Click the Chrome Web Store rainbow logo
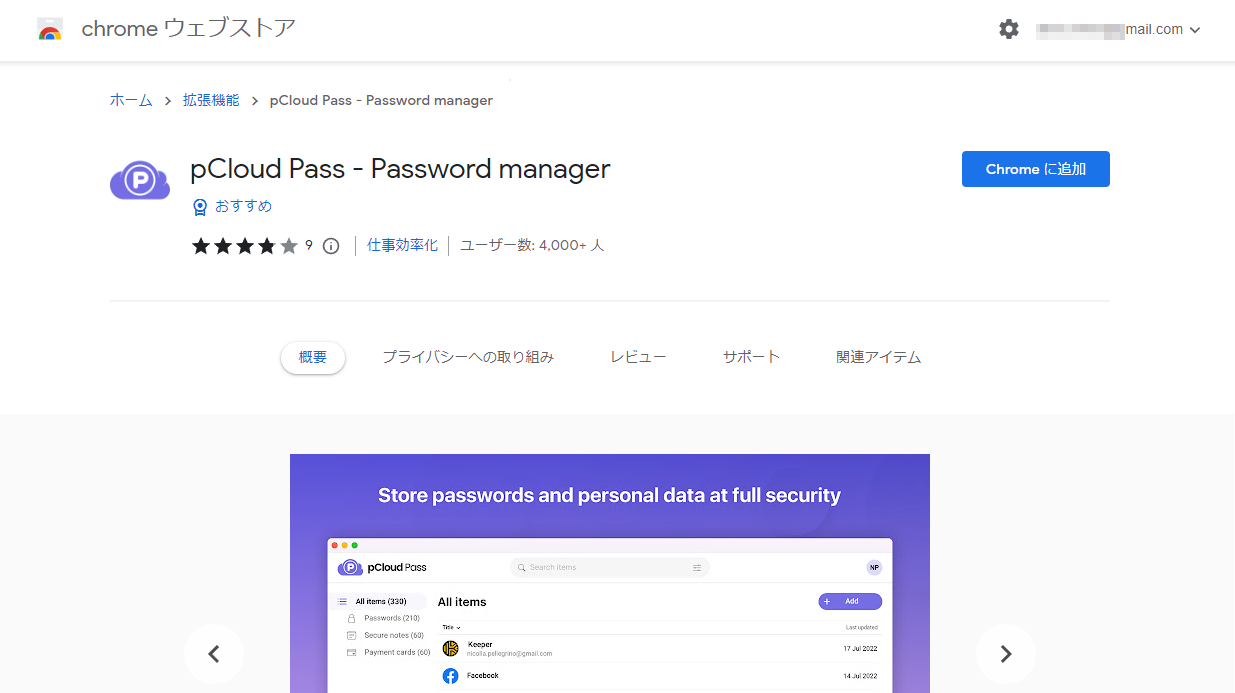This screenshot has width=1235, height=693. 50,30
